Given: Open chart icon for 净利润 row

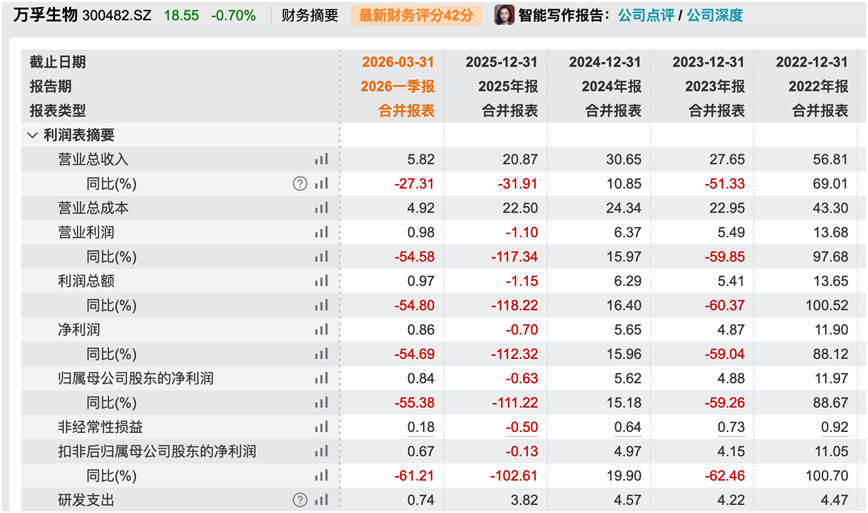Looking at the screenshot, I should click(322, 330).
